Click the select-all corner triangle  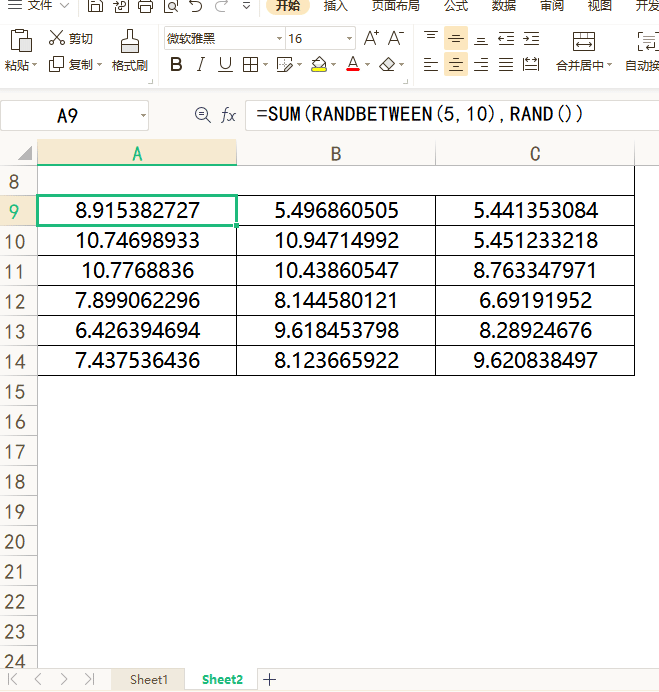(25, 153)
